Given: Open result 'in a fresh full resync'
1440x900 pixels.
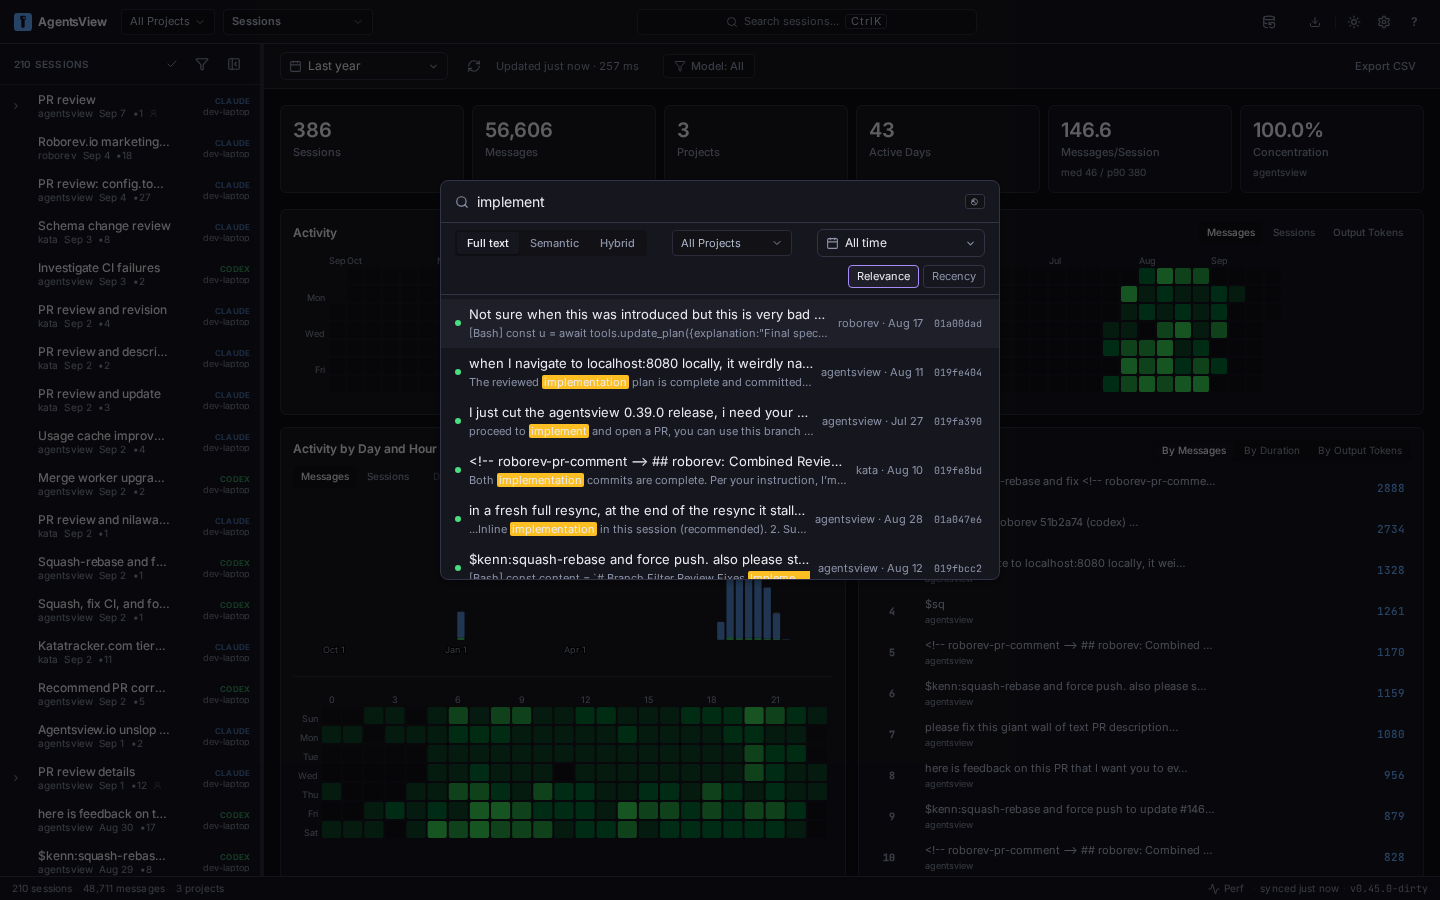Looking at the screenshot, I should coord(720,519).
